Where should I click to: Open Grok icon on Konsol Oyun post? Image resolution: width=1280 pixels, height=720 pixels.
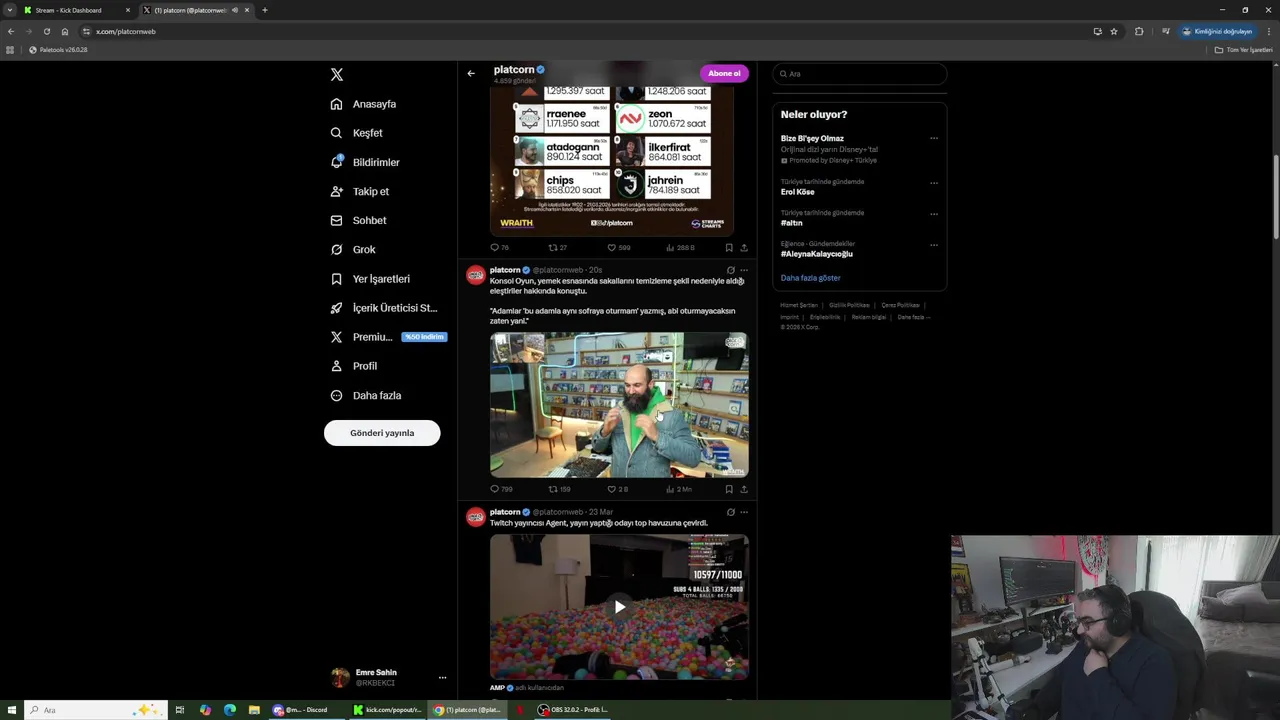tap(730, 270)
